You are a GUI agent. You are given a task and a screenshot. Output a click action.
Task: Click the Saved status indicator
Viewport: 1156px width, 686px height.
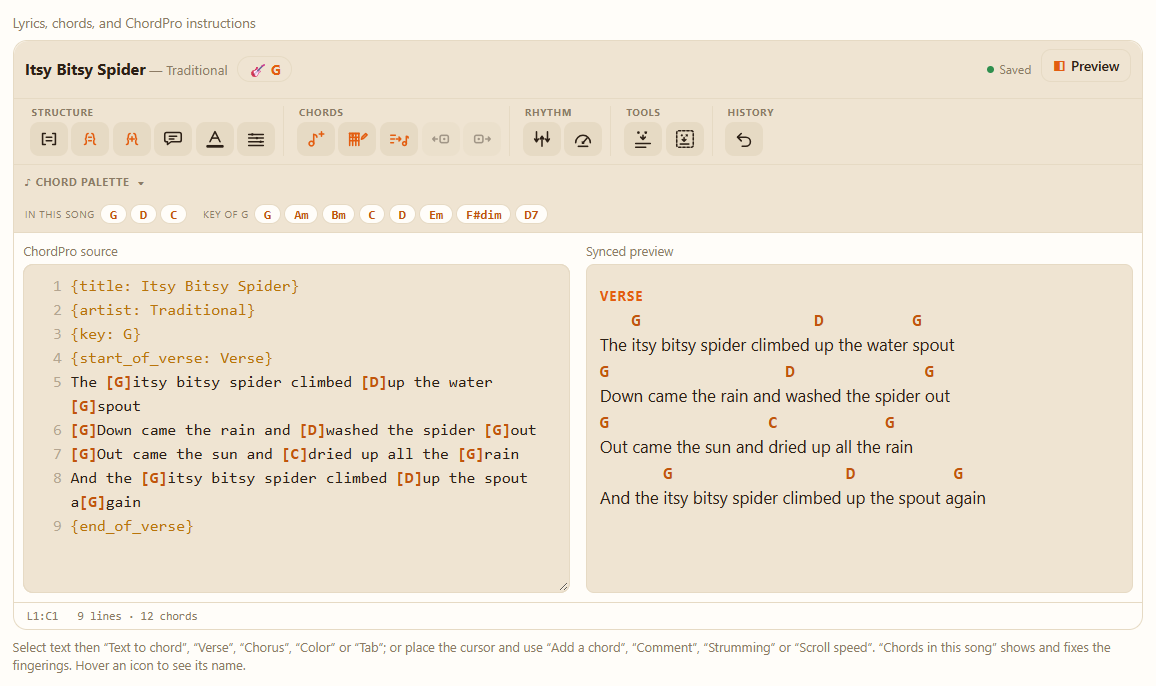click(x=1009, y=70)
